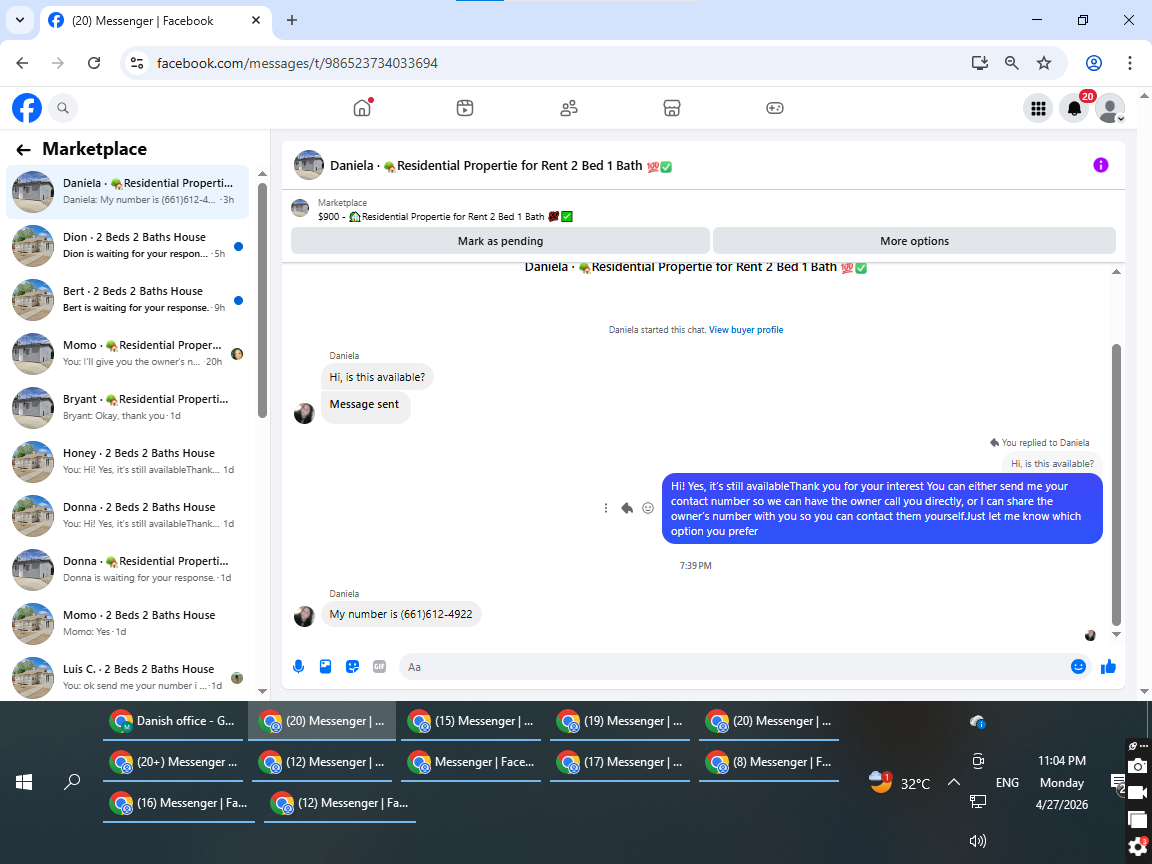Viewport: 1152px width, 864px height.
Task: Open Chrome profile icon
Action: (1094, 63)
